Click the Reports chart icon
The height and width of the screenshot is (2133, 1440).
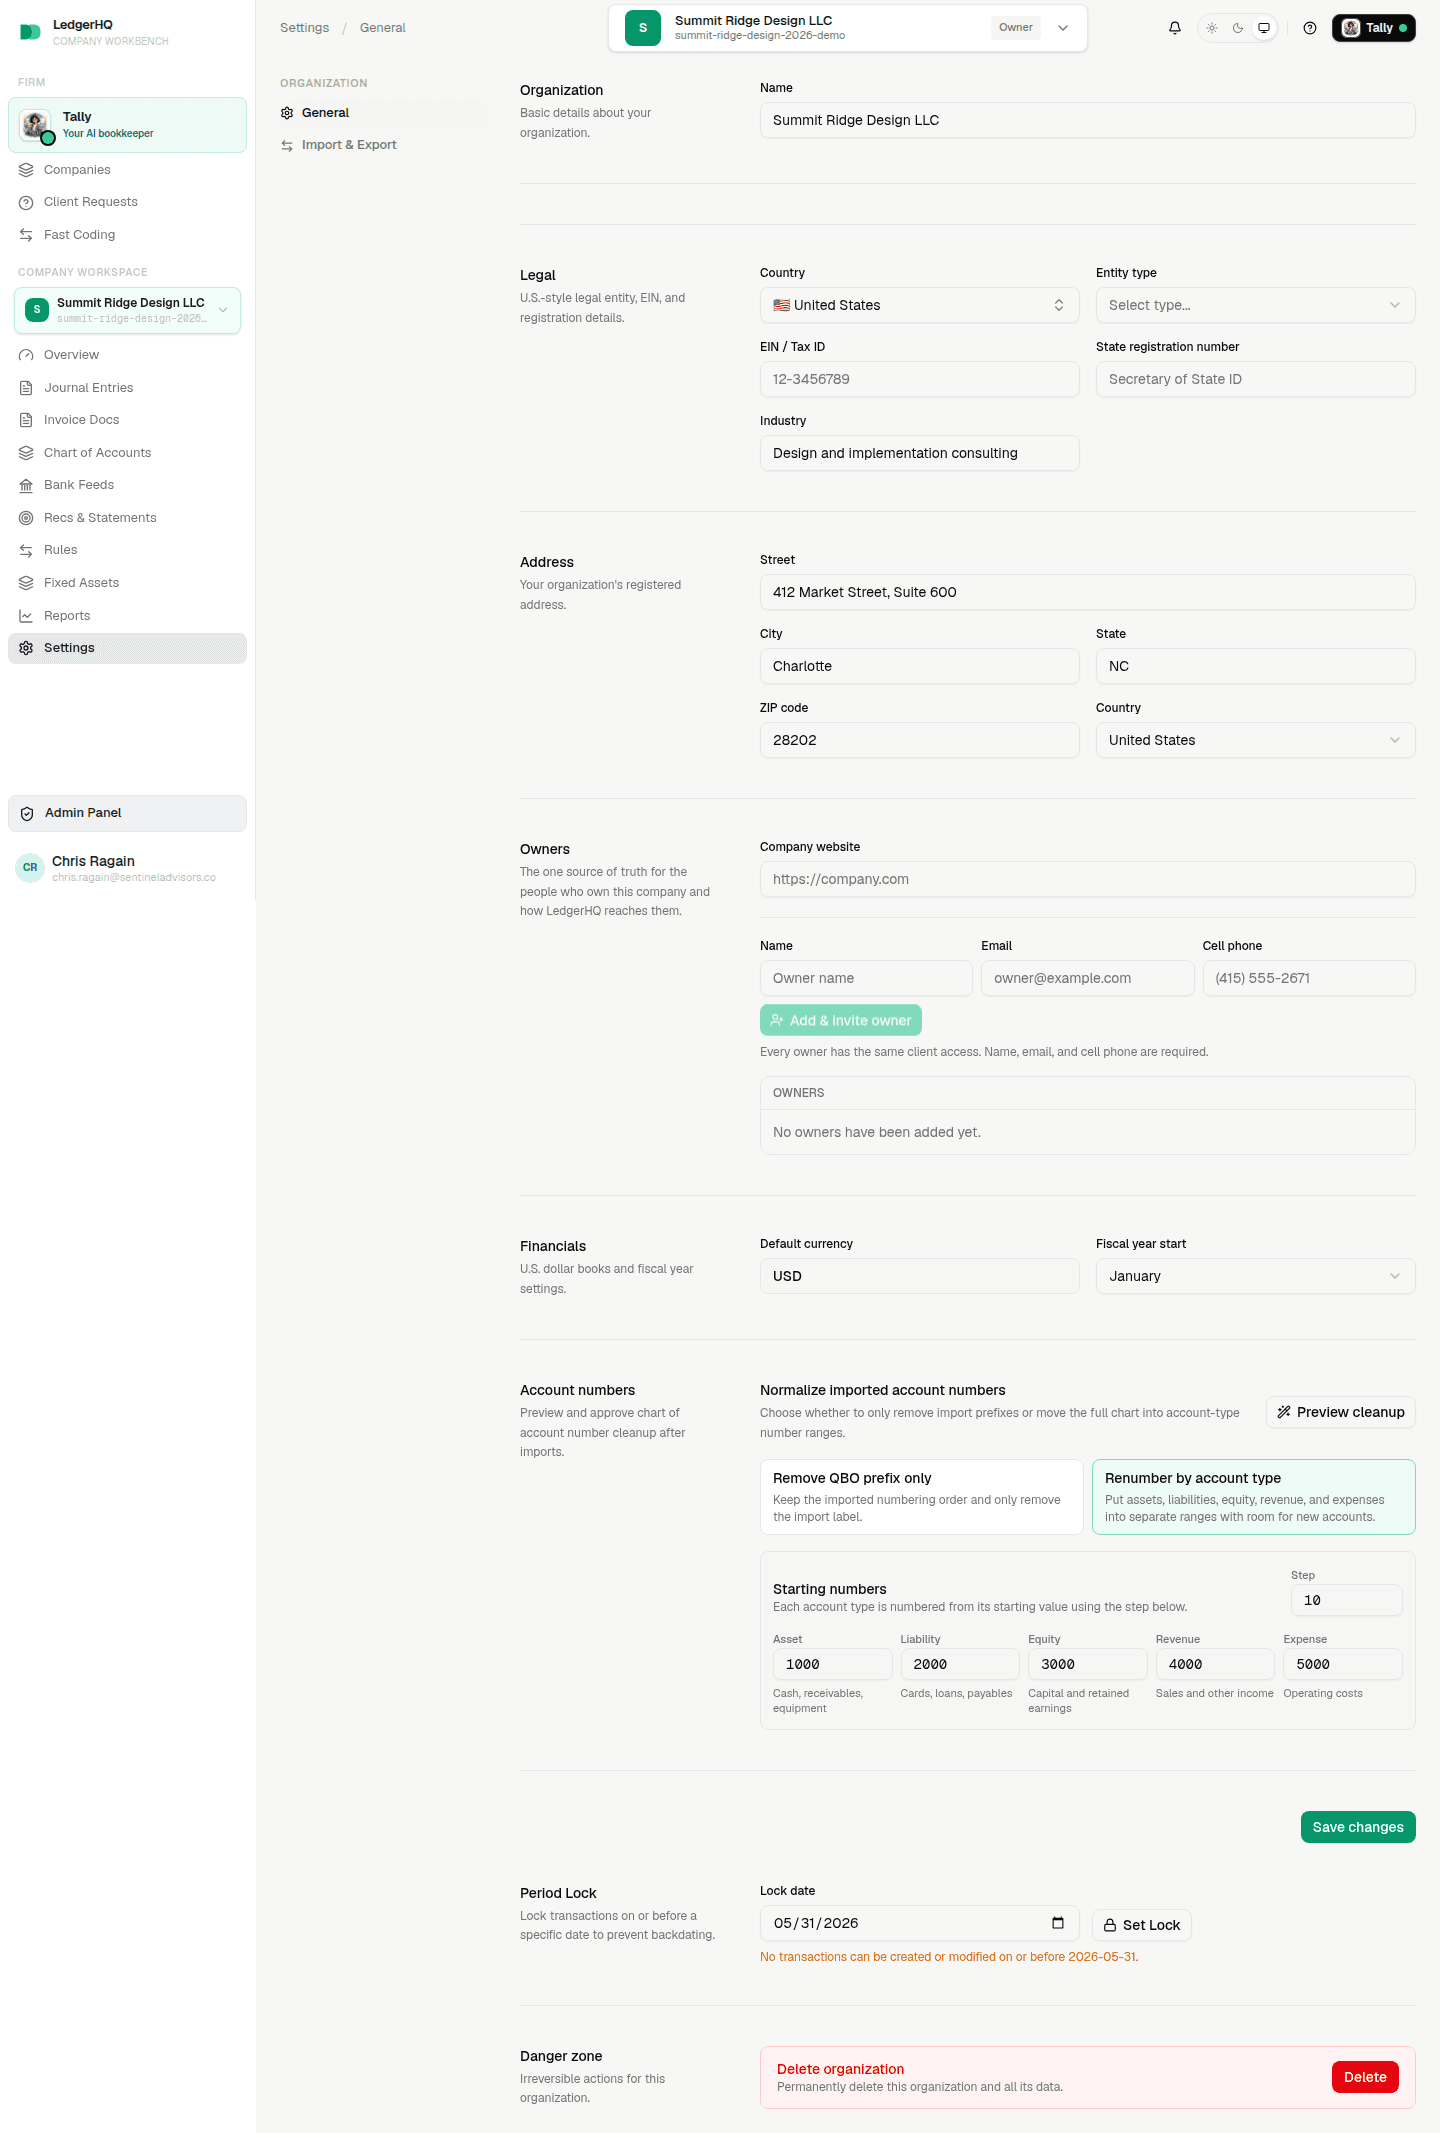coord(26,616)
